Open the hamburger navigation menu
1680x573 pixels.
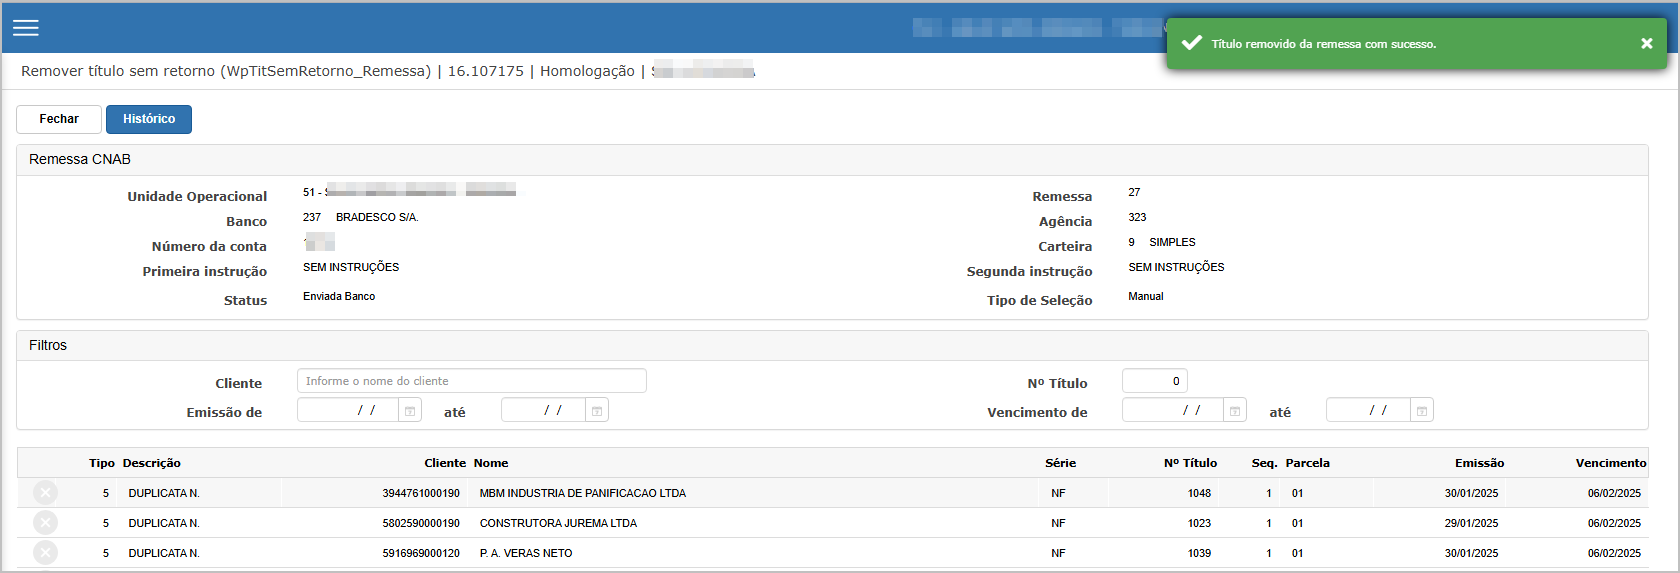[x=26, y=28]
